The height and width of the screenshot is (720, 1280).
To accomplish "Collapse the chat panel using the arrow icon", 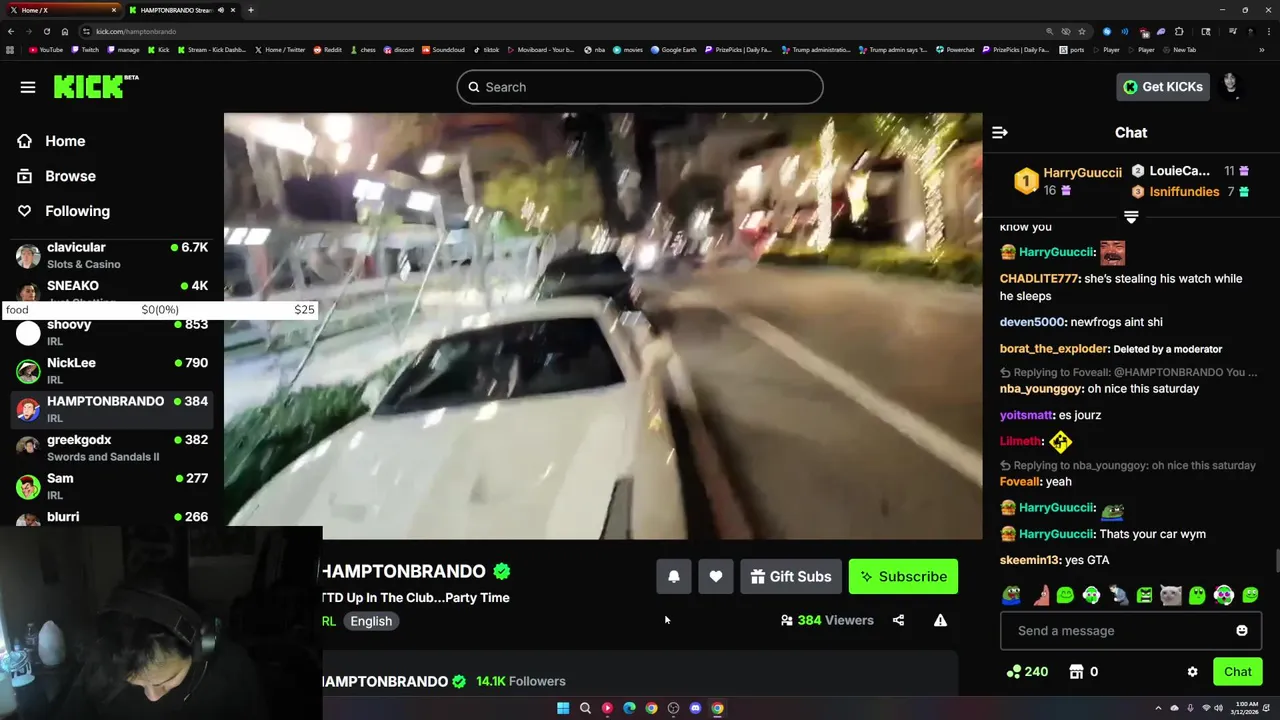I will point(999,132).
